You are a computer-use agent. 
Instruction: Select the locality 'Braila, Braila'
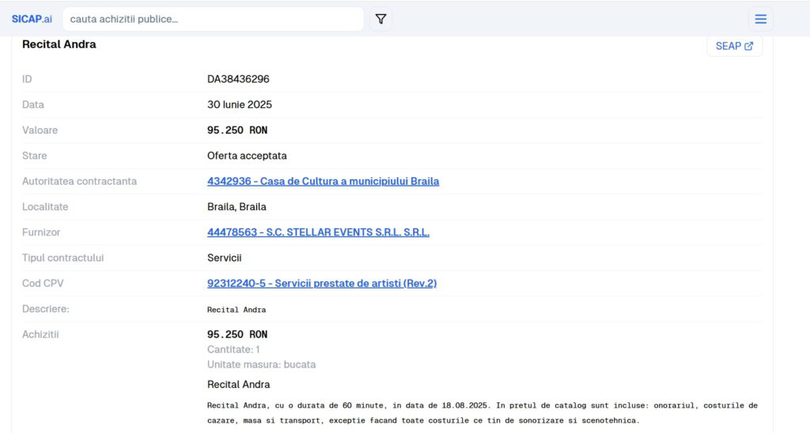pyautogui.click(x=237, y=207)
